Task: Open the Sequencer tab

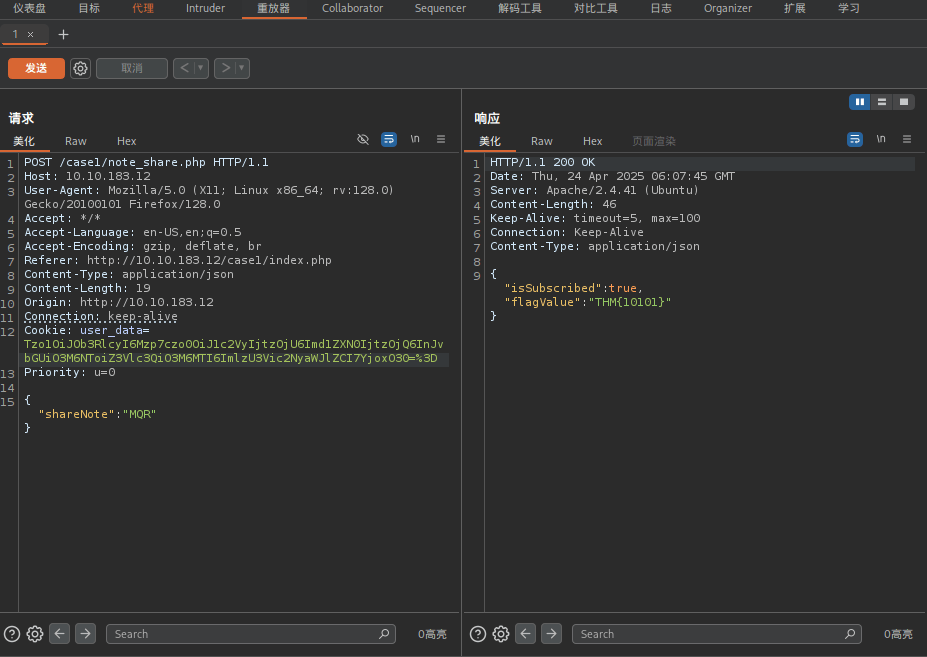Action: pos(440,8)
